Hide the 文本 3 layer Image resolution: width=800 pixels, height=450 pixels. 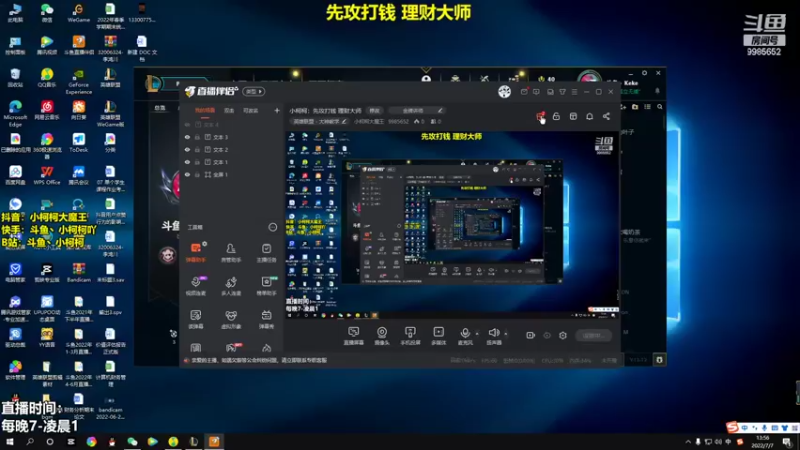pyautogui.click(x=187, y=137)
